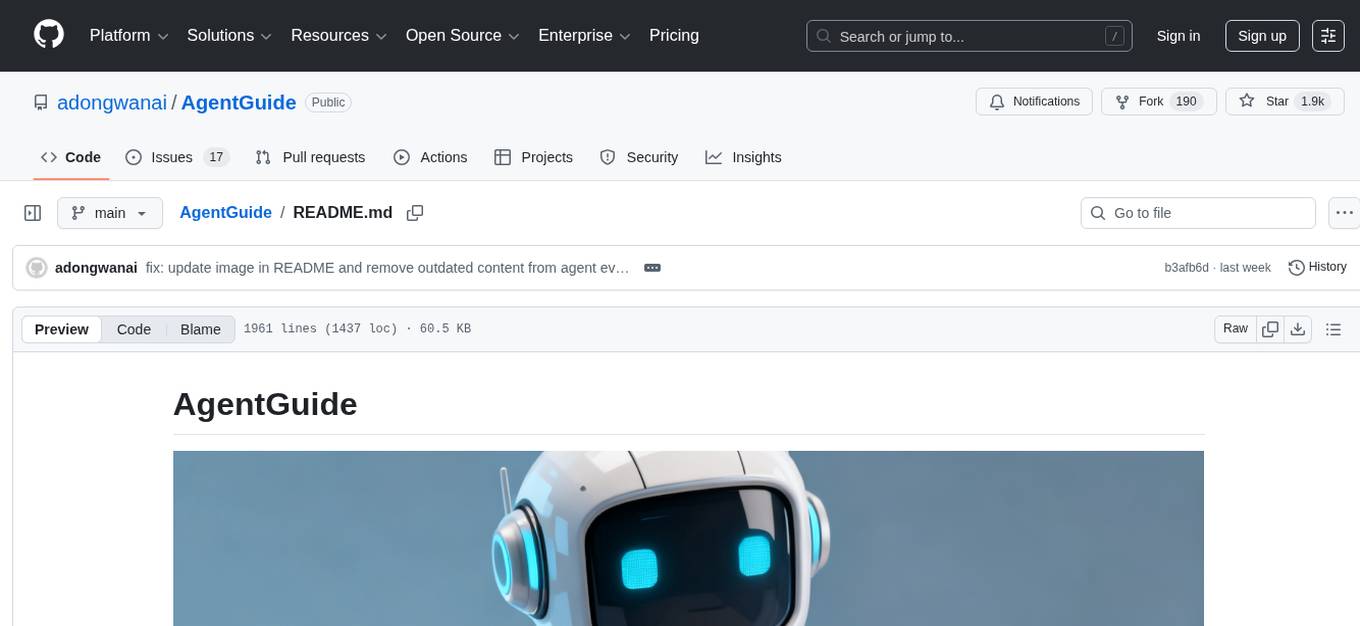Viewport: 1360px width, 626px height.
Task: Copy the README.md file path icon
Action: [415, 213]
